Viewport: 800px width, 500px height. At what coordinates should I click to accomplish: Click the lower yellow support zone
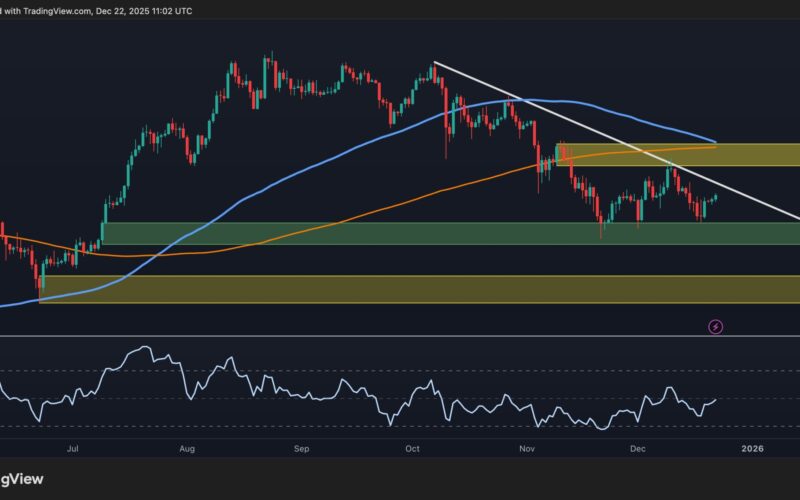tap(400, 289)
